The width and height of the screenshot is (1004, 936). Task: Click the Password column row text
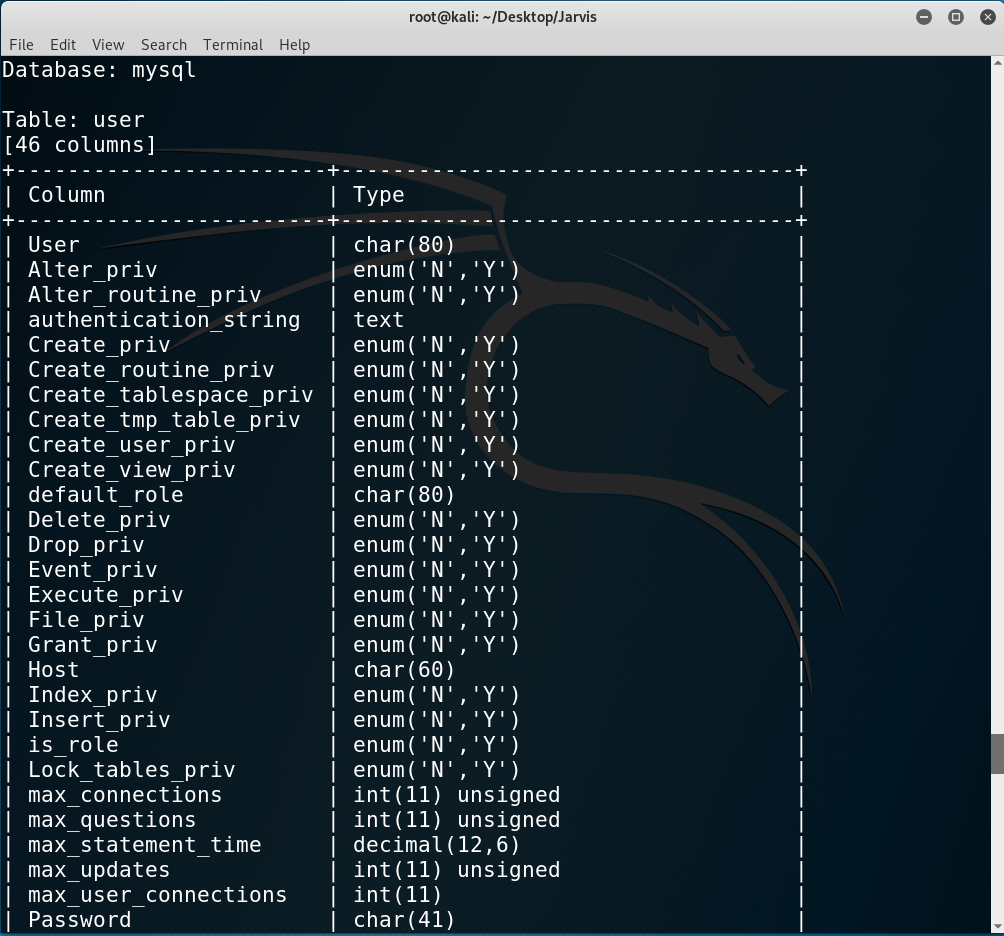click(79, 920)
